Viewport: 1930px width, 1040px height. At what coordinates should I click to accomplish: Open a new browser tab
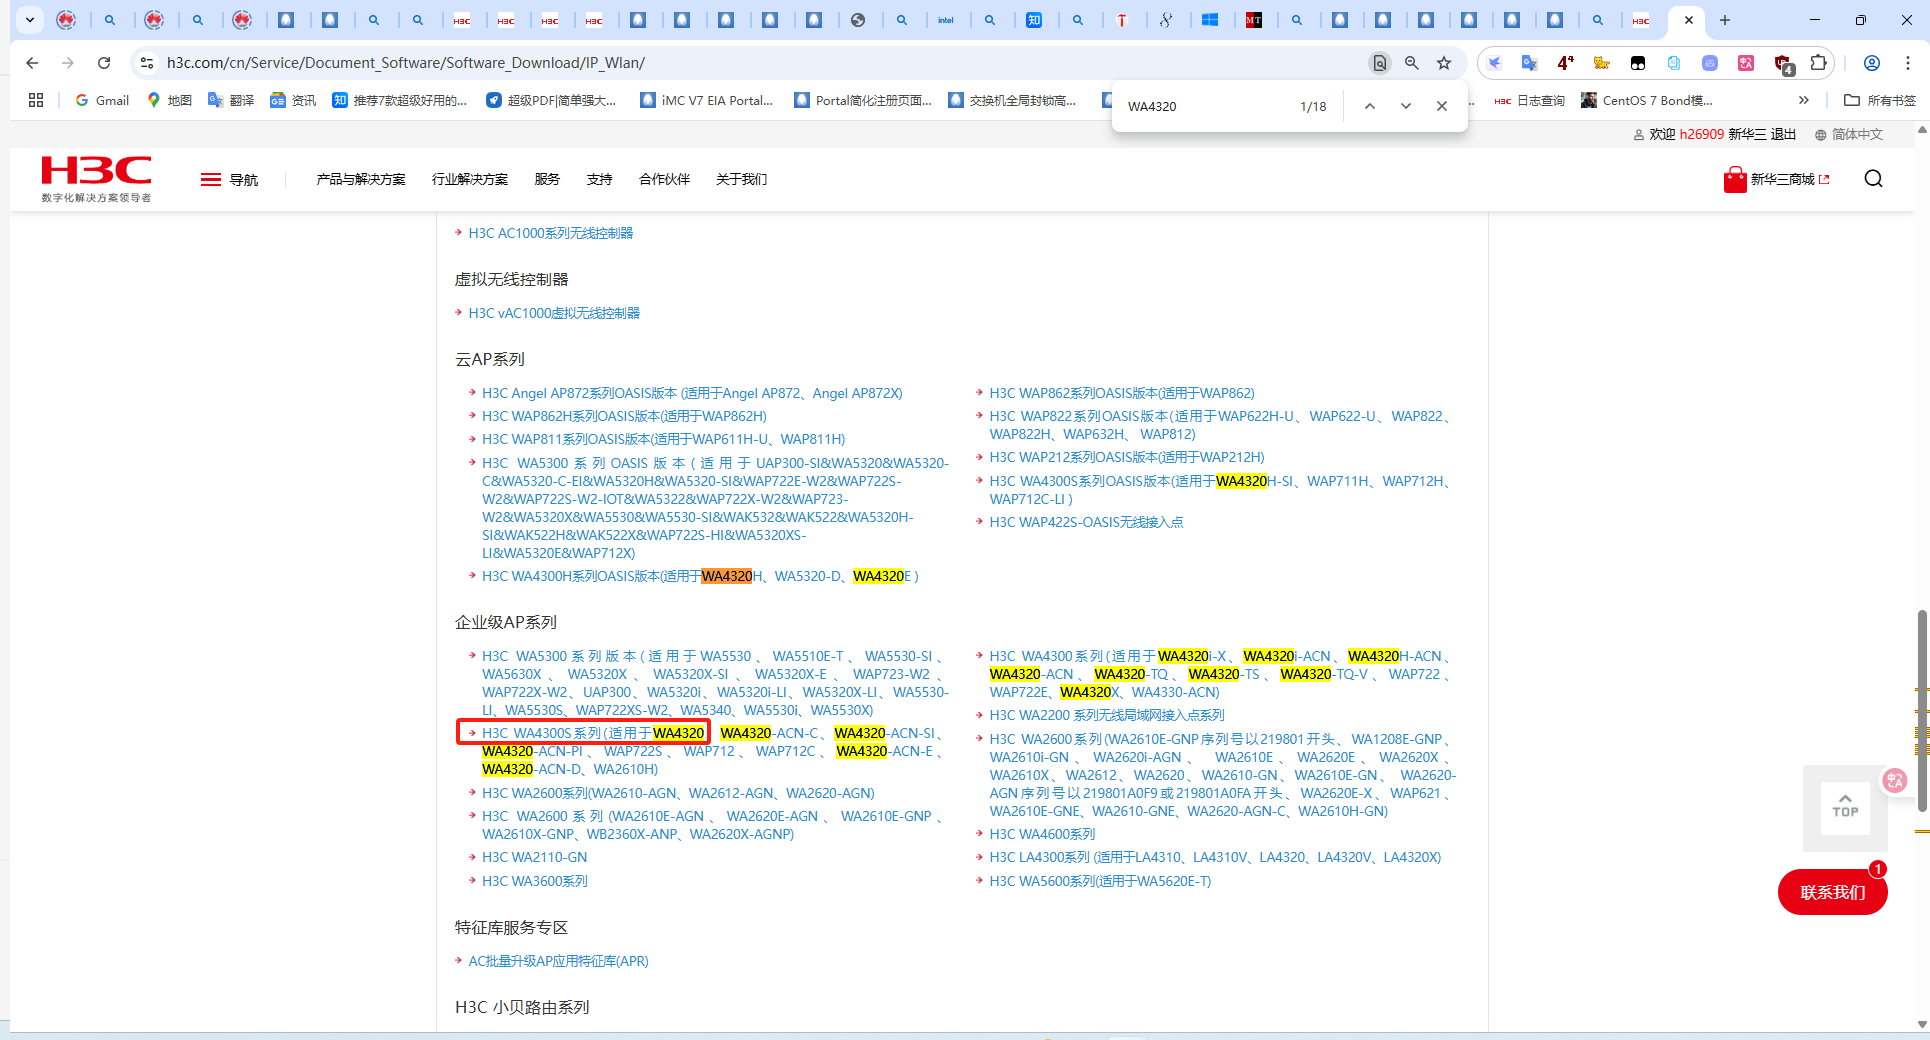coord(1725,20)
